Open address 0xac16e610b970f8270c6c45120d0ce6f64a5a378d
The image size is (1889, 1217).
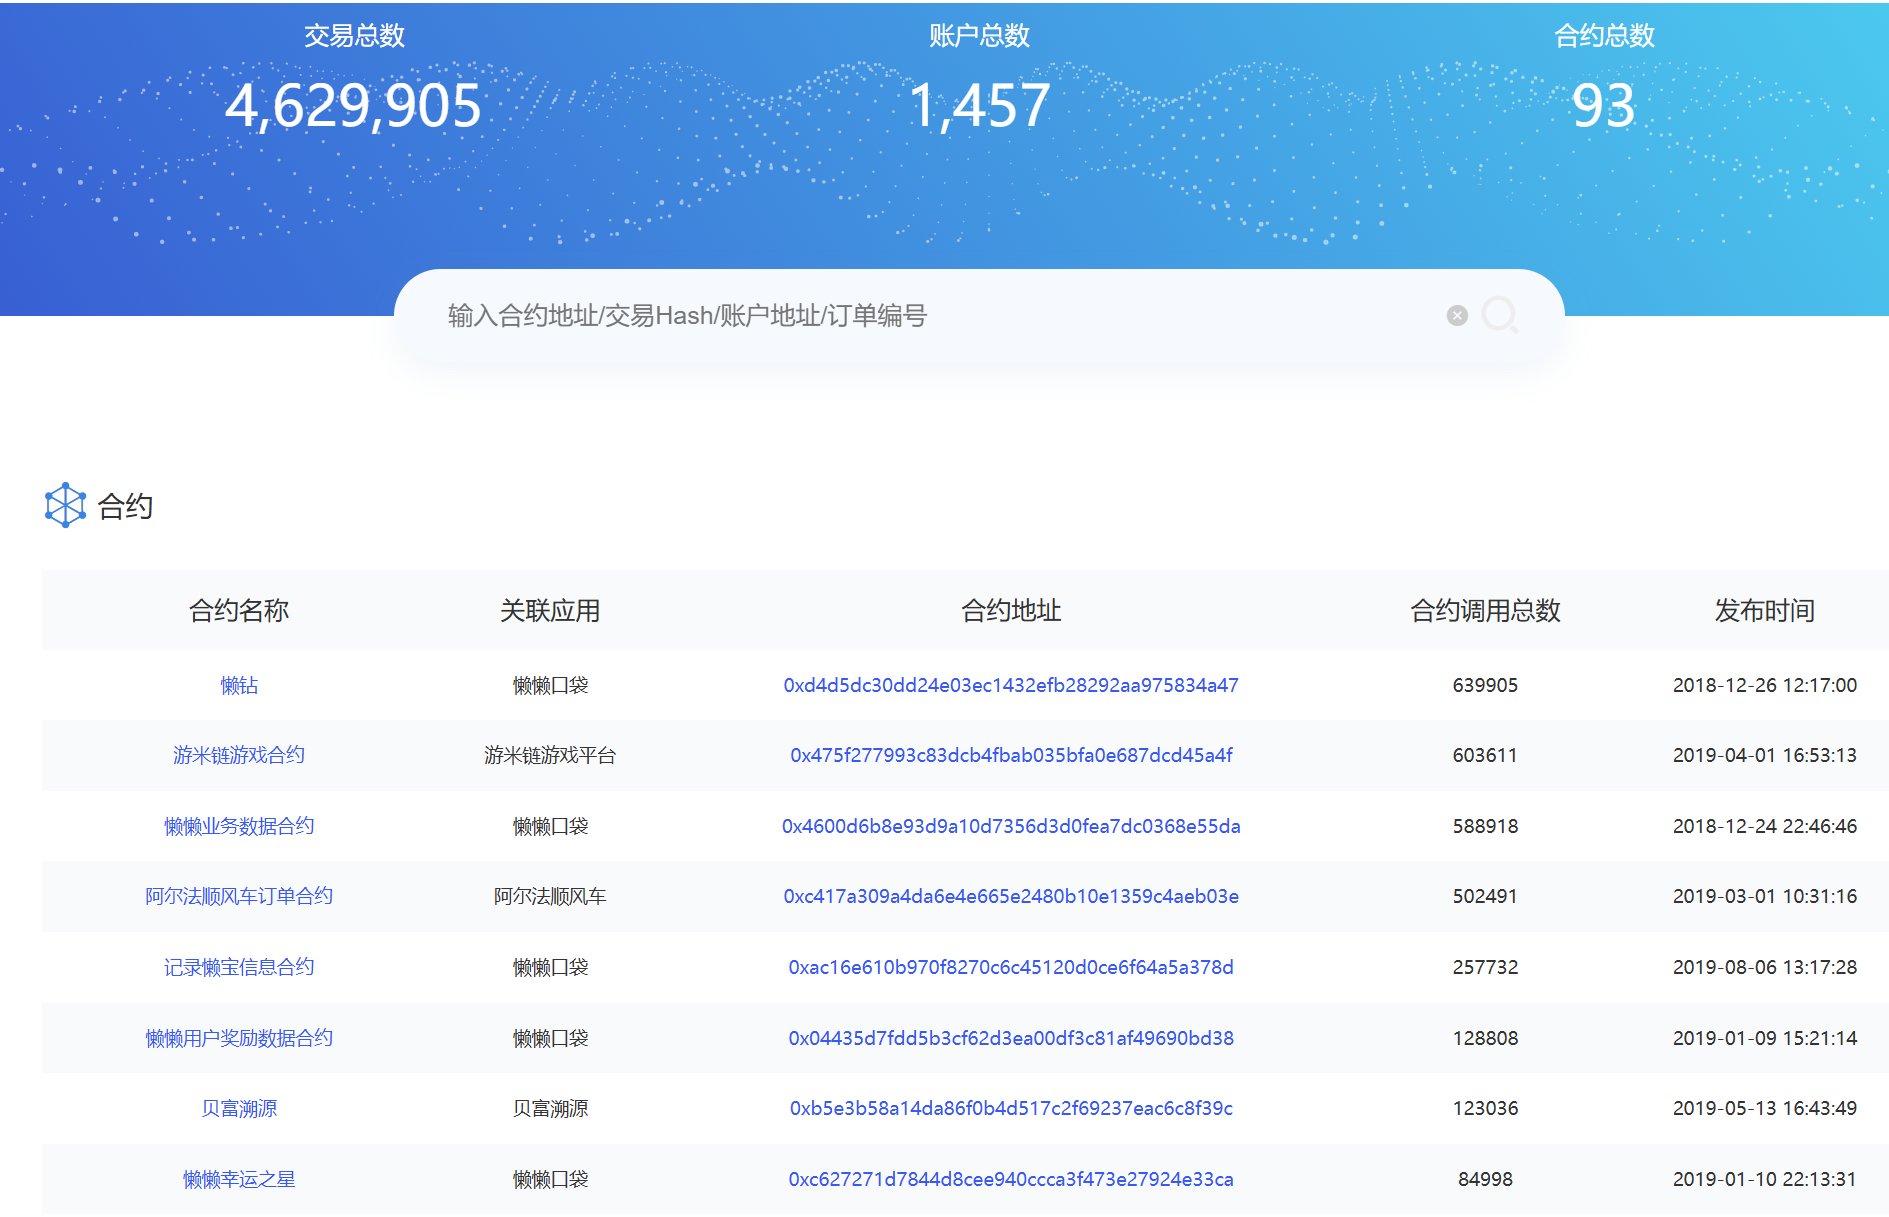click(1011, 967)
